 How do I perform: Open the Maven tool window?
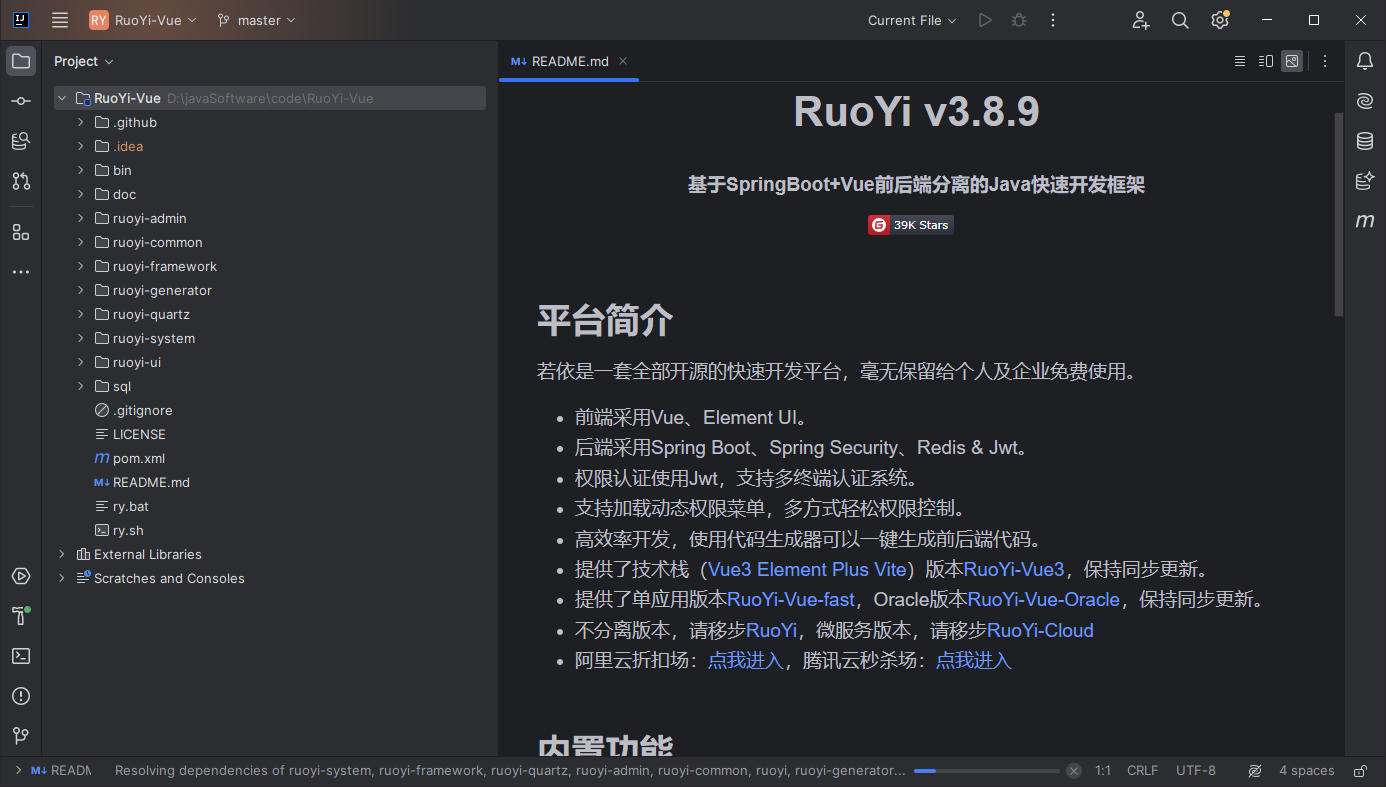[1365, 221]
